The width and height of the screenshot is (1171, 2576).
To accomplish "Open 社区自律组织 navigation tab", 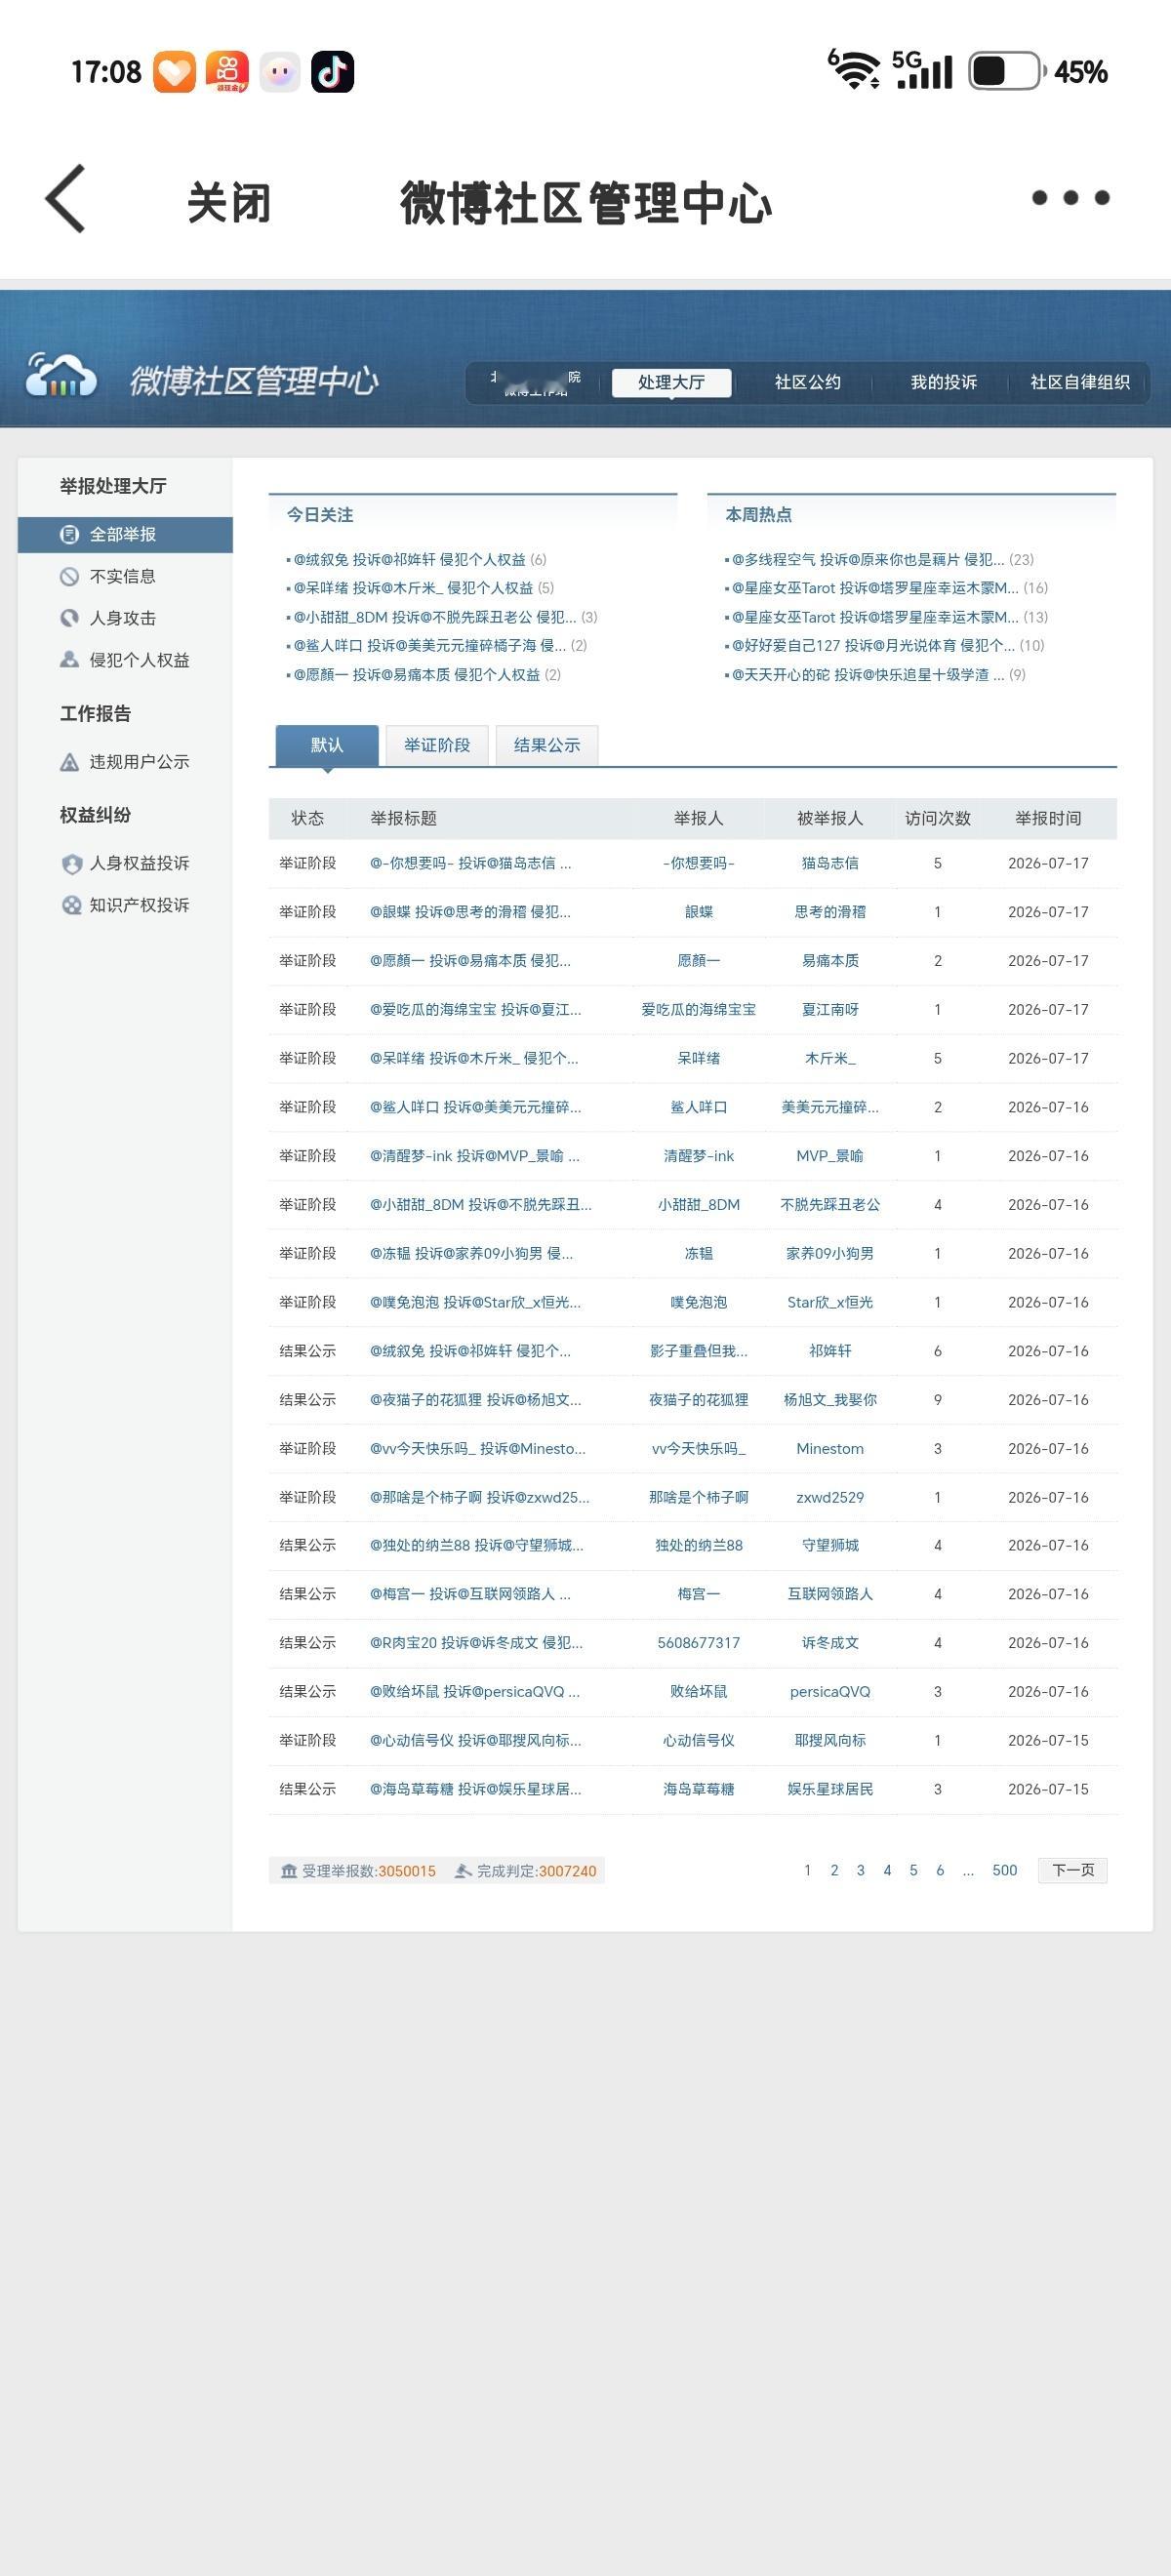I will pyautogui.click(x=1080, y=382).
